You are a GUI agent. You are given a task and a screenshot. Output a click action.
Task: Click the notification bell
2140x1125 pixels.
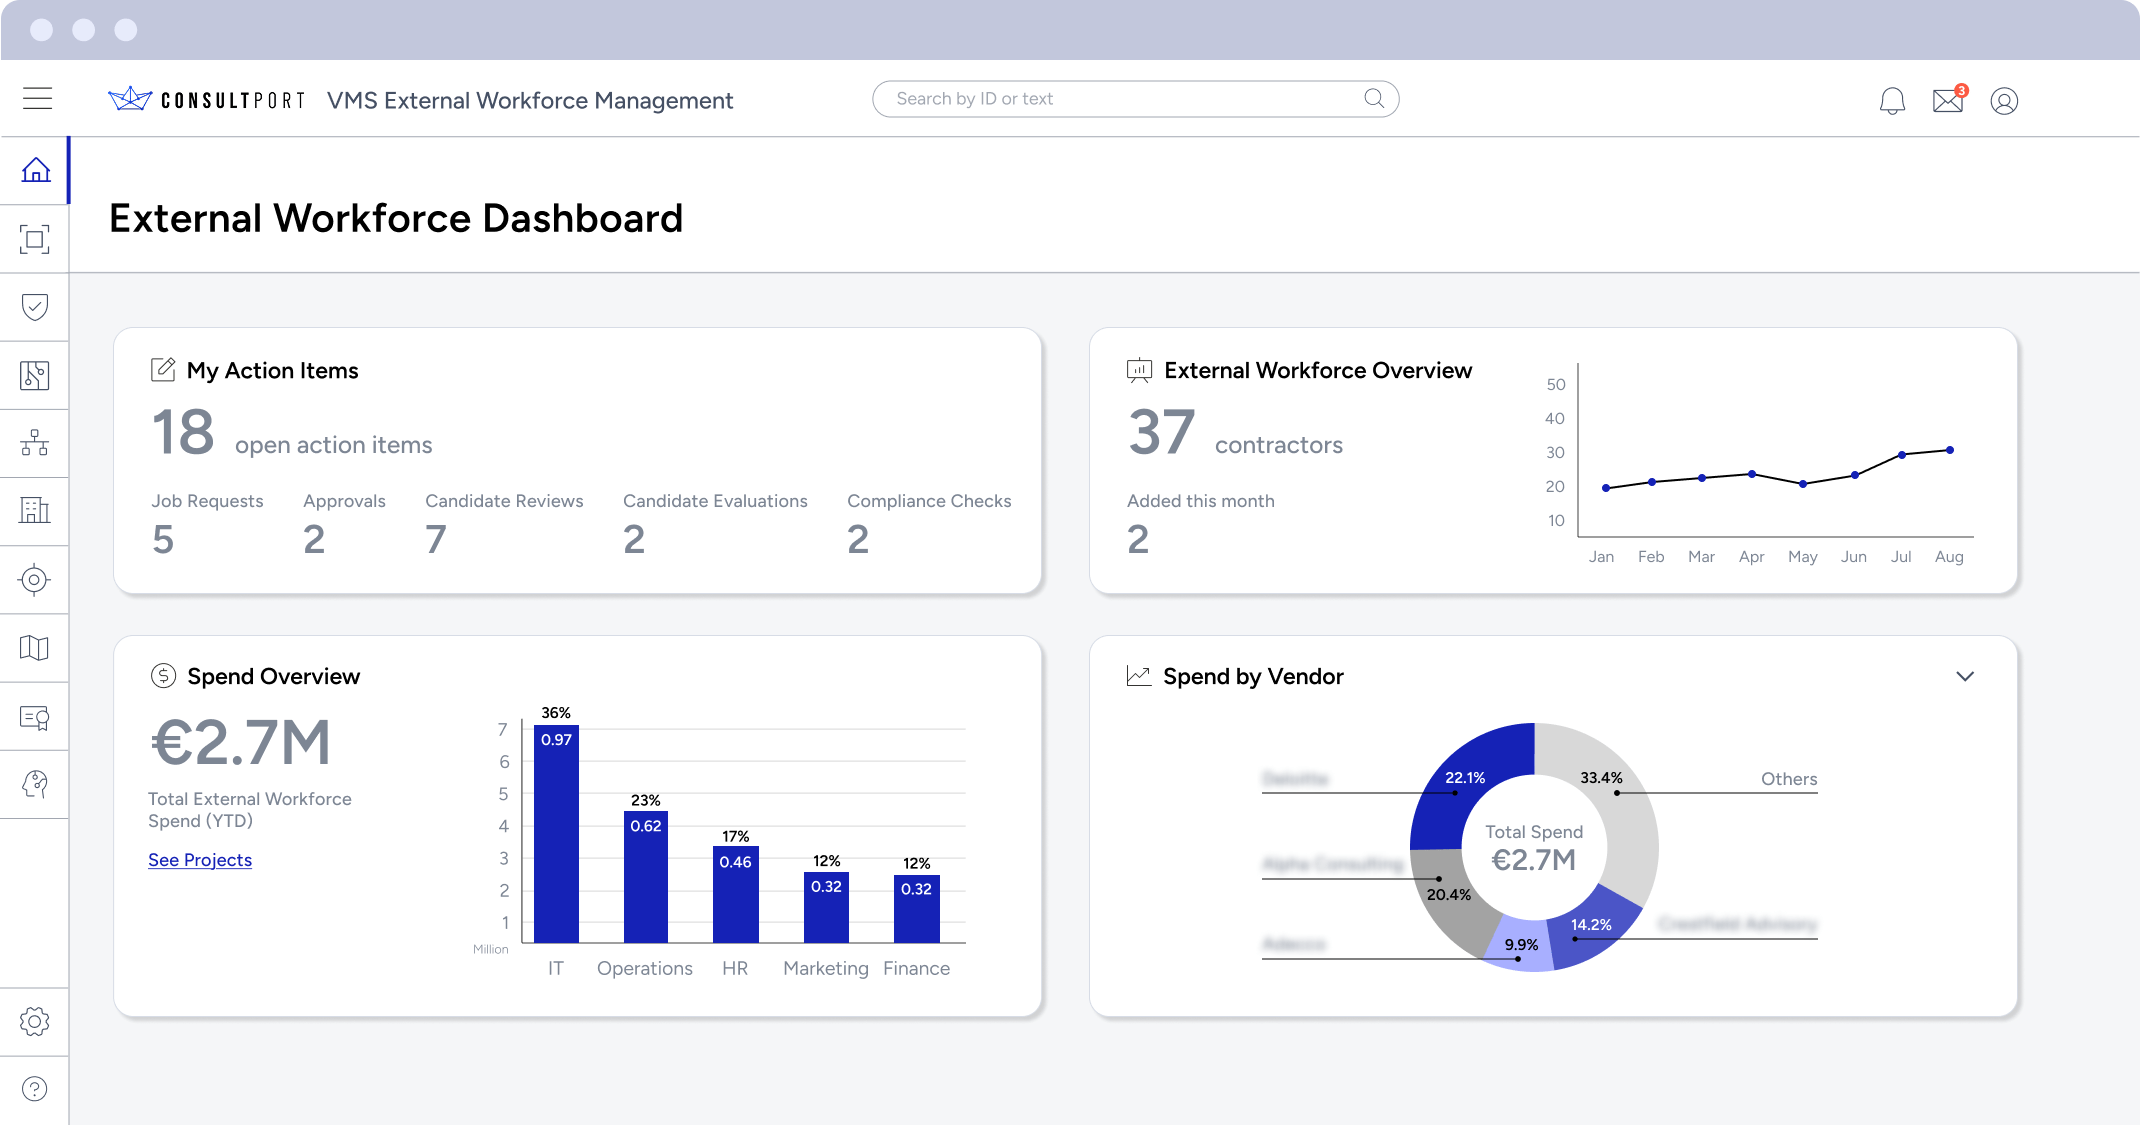pyautogui.click(x=1892, y=100)
